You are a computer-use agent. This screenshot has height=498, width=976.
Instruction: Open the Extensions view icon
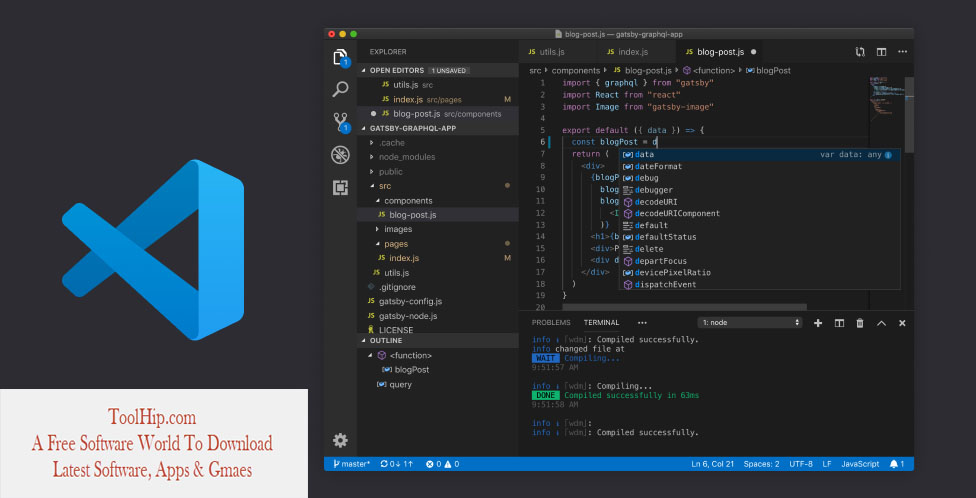click(x=340, y=188)
